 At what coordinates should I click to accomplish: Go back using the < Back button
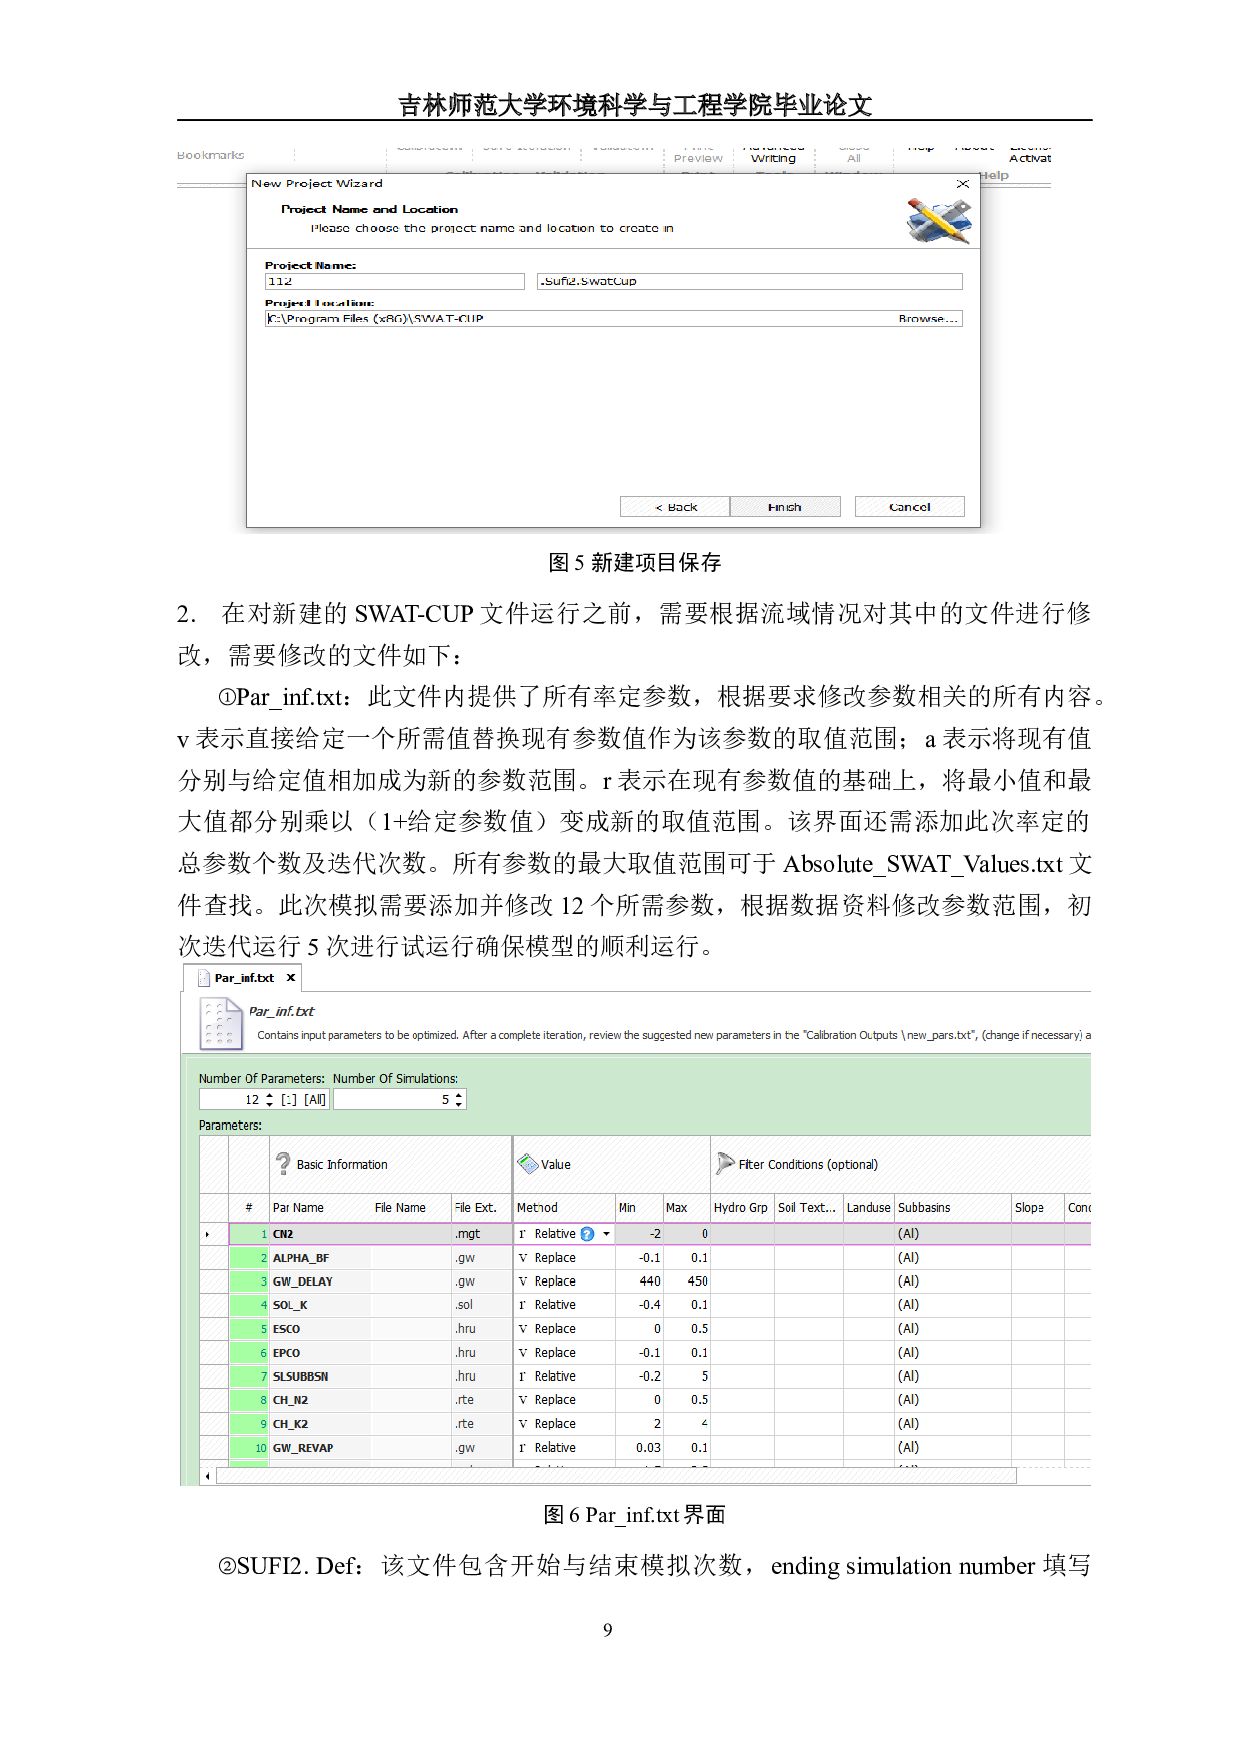click(x=675, y=507)
